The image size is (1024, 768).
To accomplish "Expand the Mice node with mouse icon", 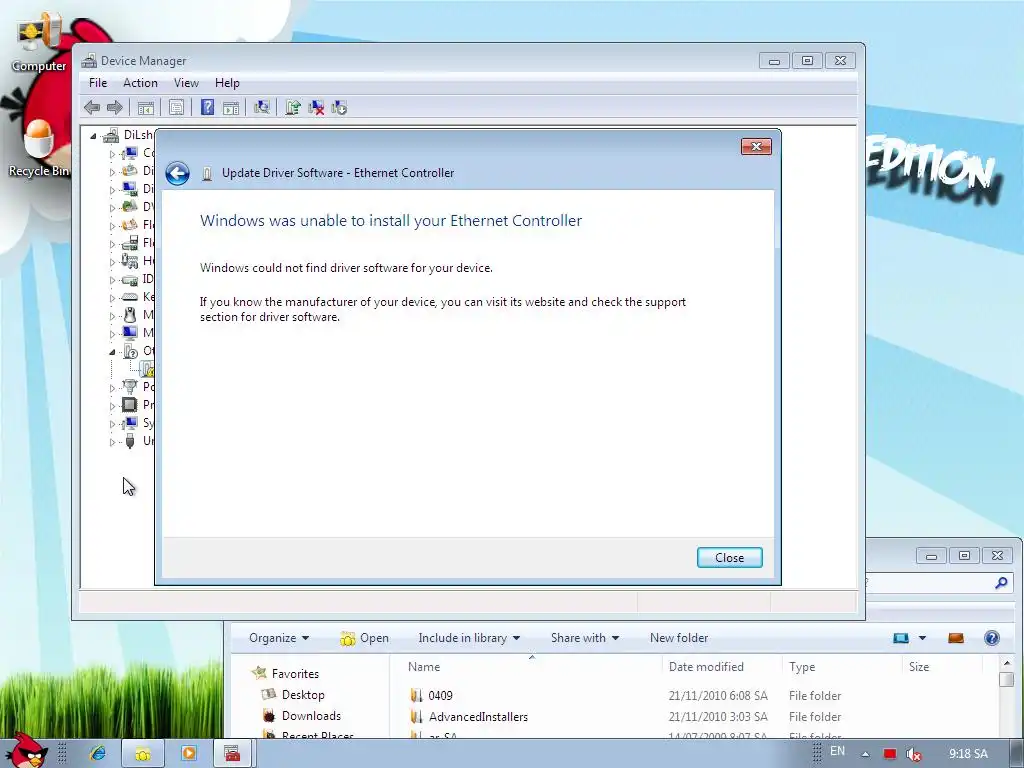I will tap(112, 316).
